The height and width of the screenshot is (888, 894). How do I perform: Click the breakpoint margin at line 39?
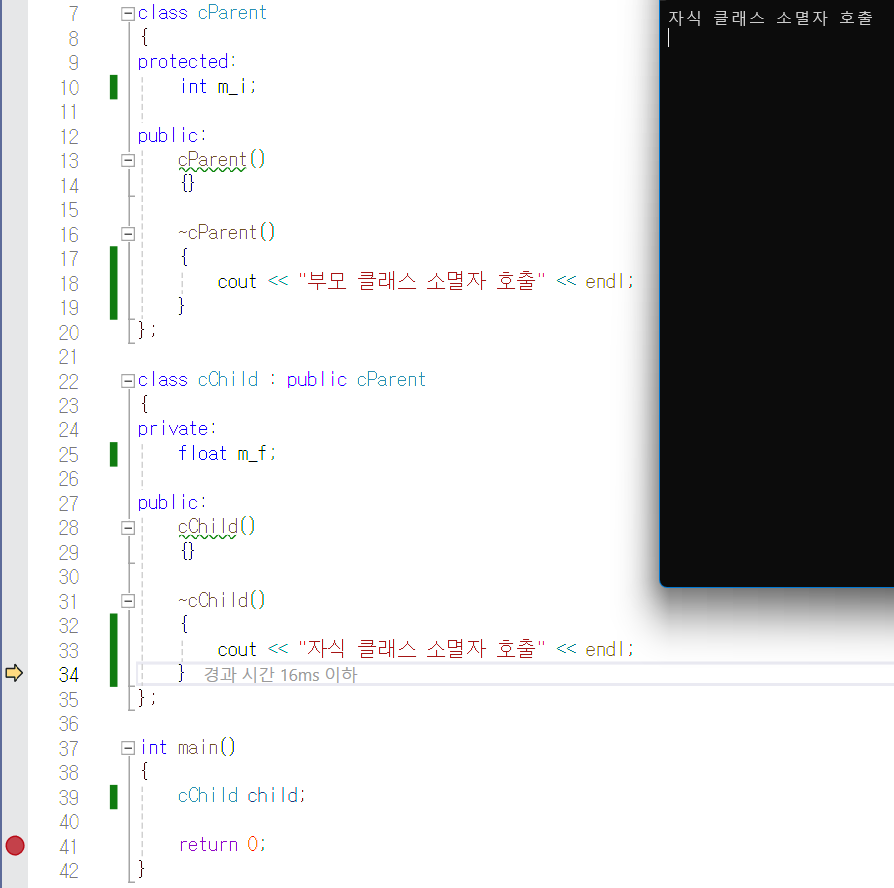tap(15, 797)
